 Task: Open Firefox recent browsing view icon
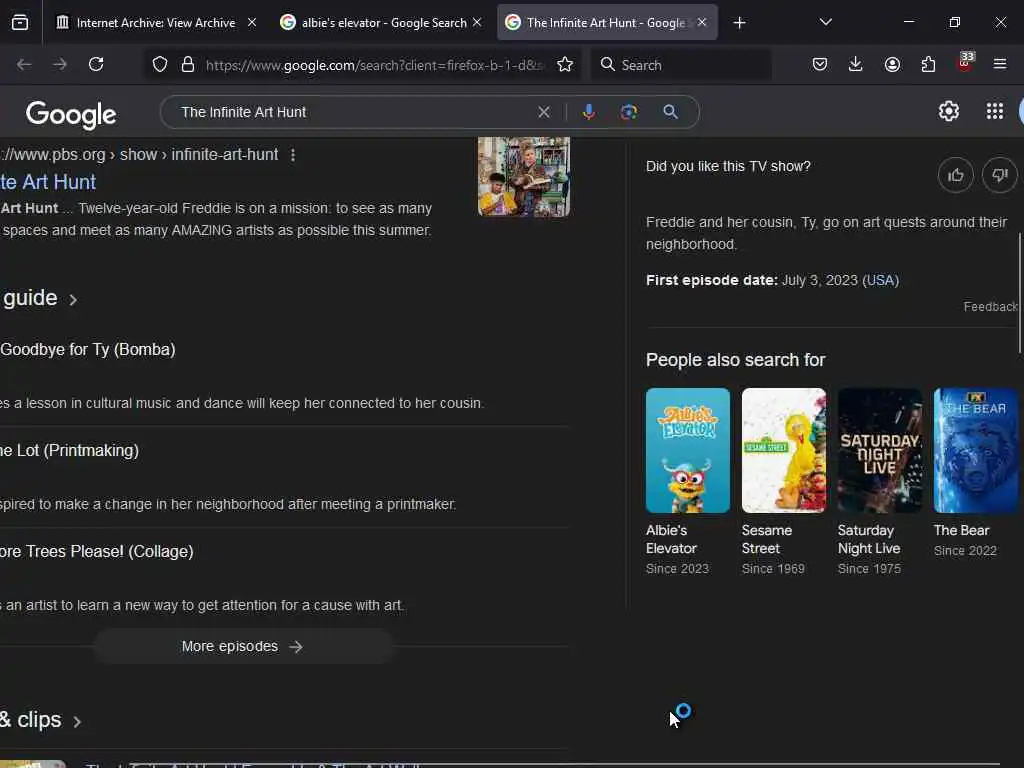[x=20, y=23]
